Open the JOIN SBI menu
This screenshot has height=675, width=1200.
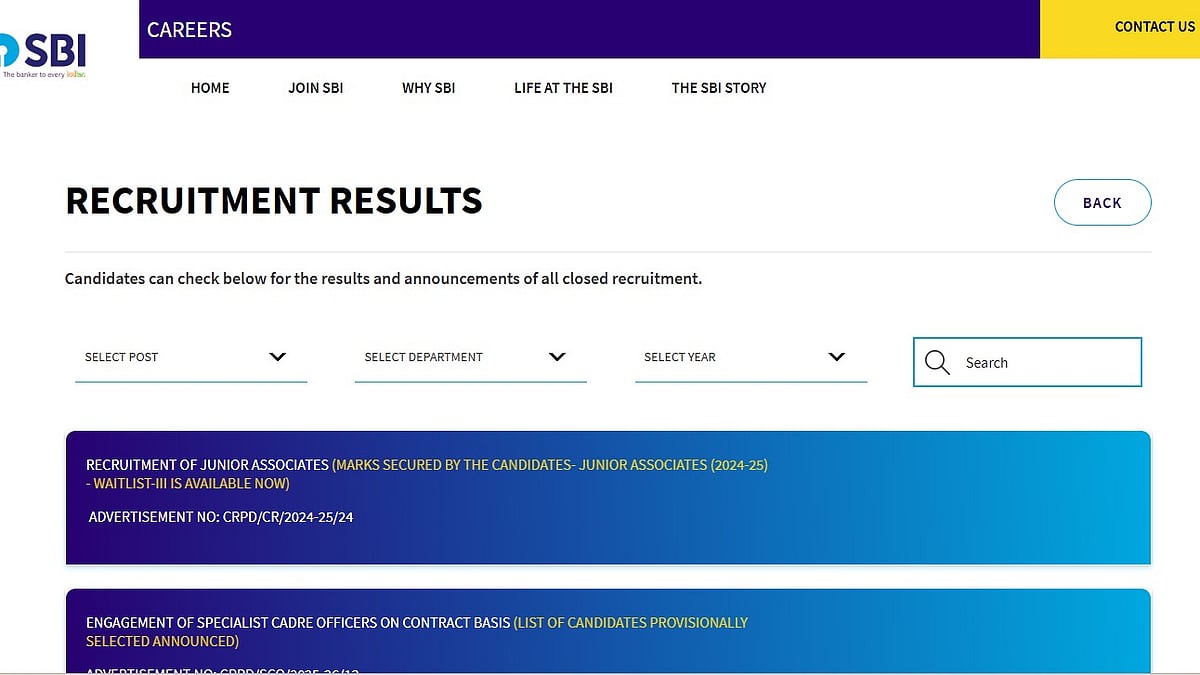click(x=316, y=88)
